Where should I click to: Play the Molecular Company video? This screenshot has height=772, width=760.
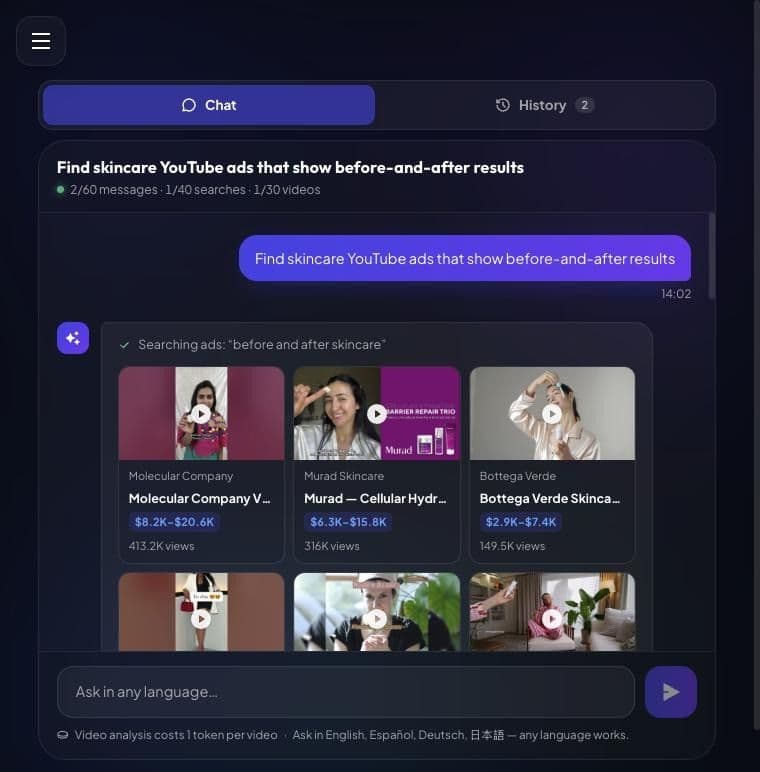[201, 414]
